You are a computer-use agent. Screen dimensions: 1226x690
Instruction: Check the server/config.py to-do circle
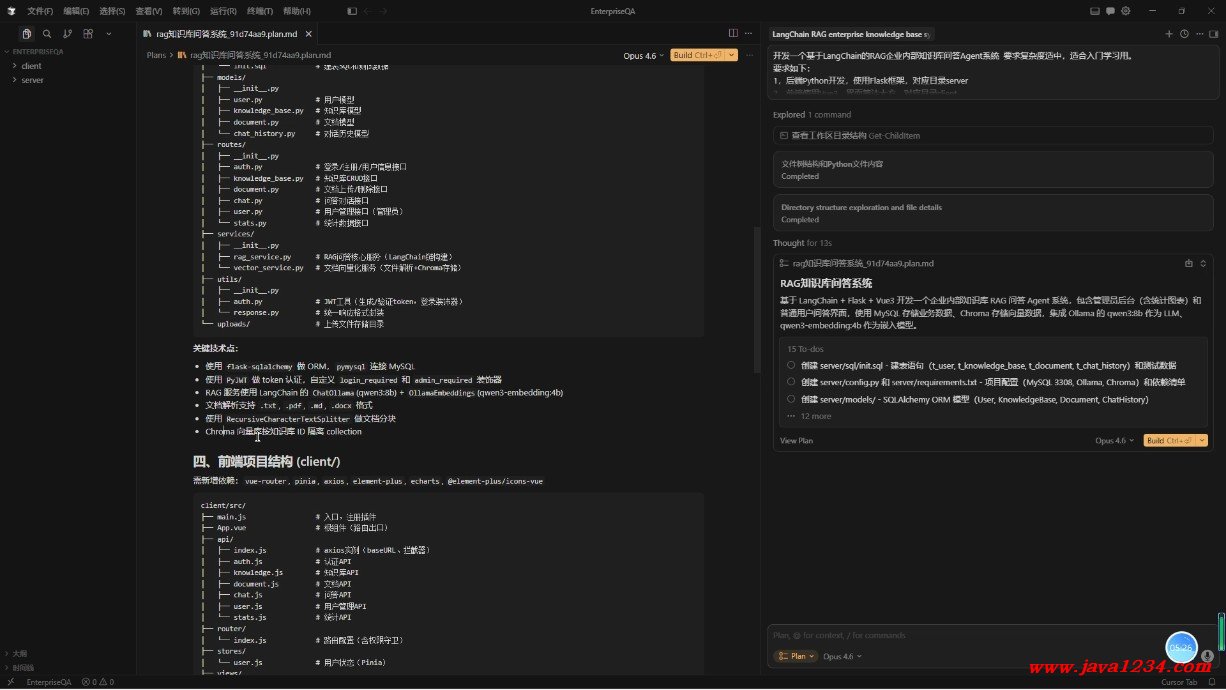[791, 382]
